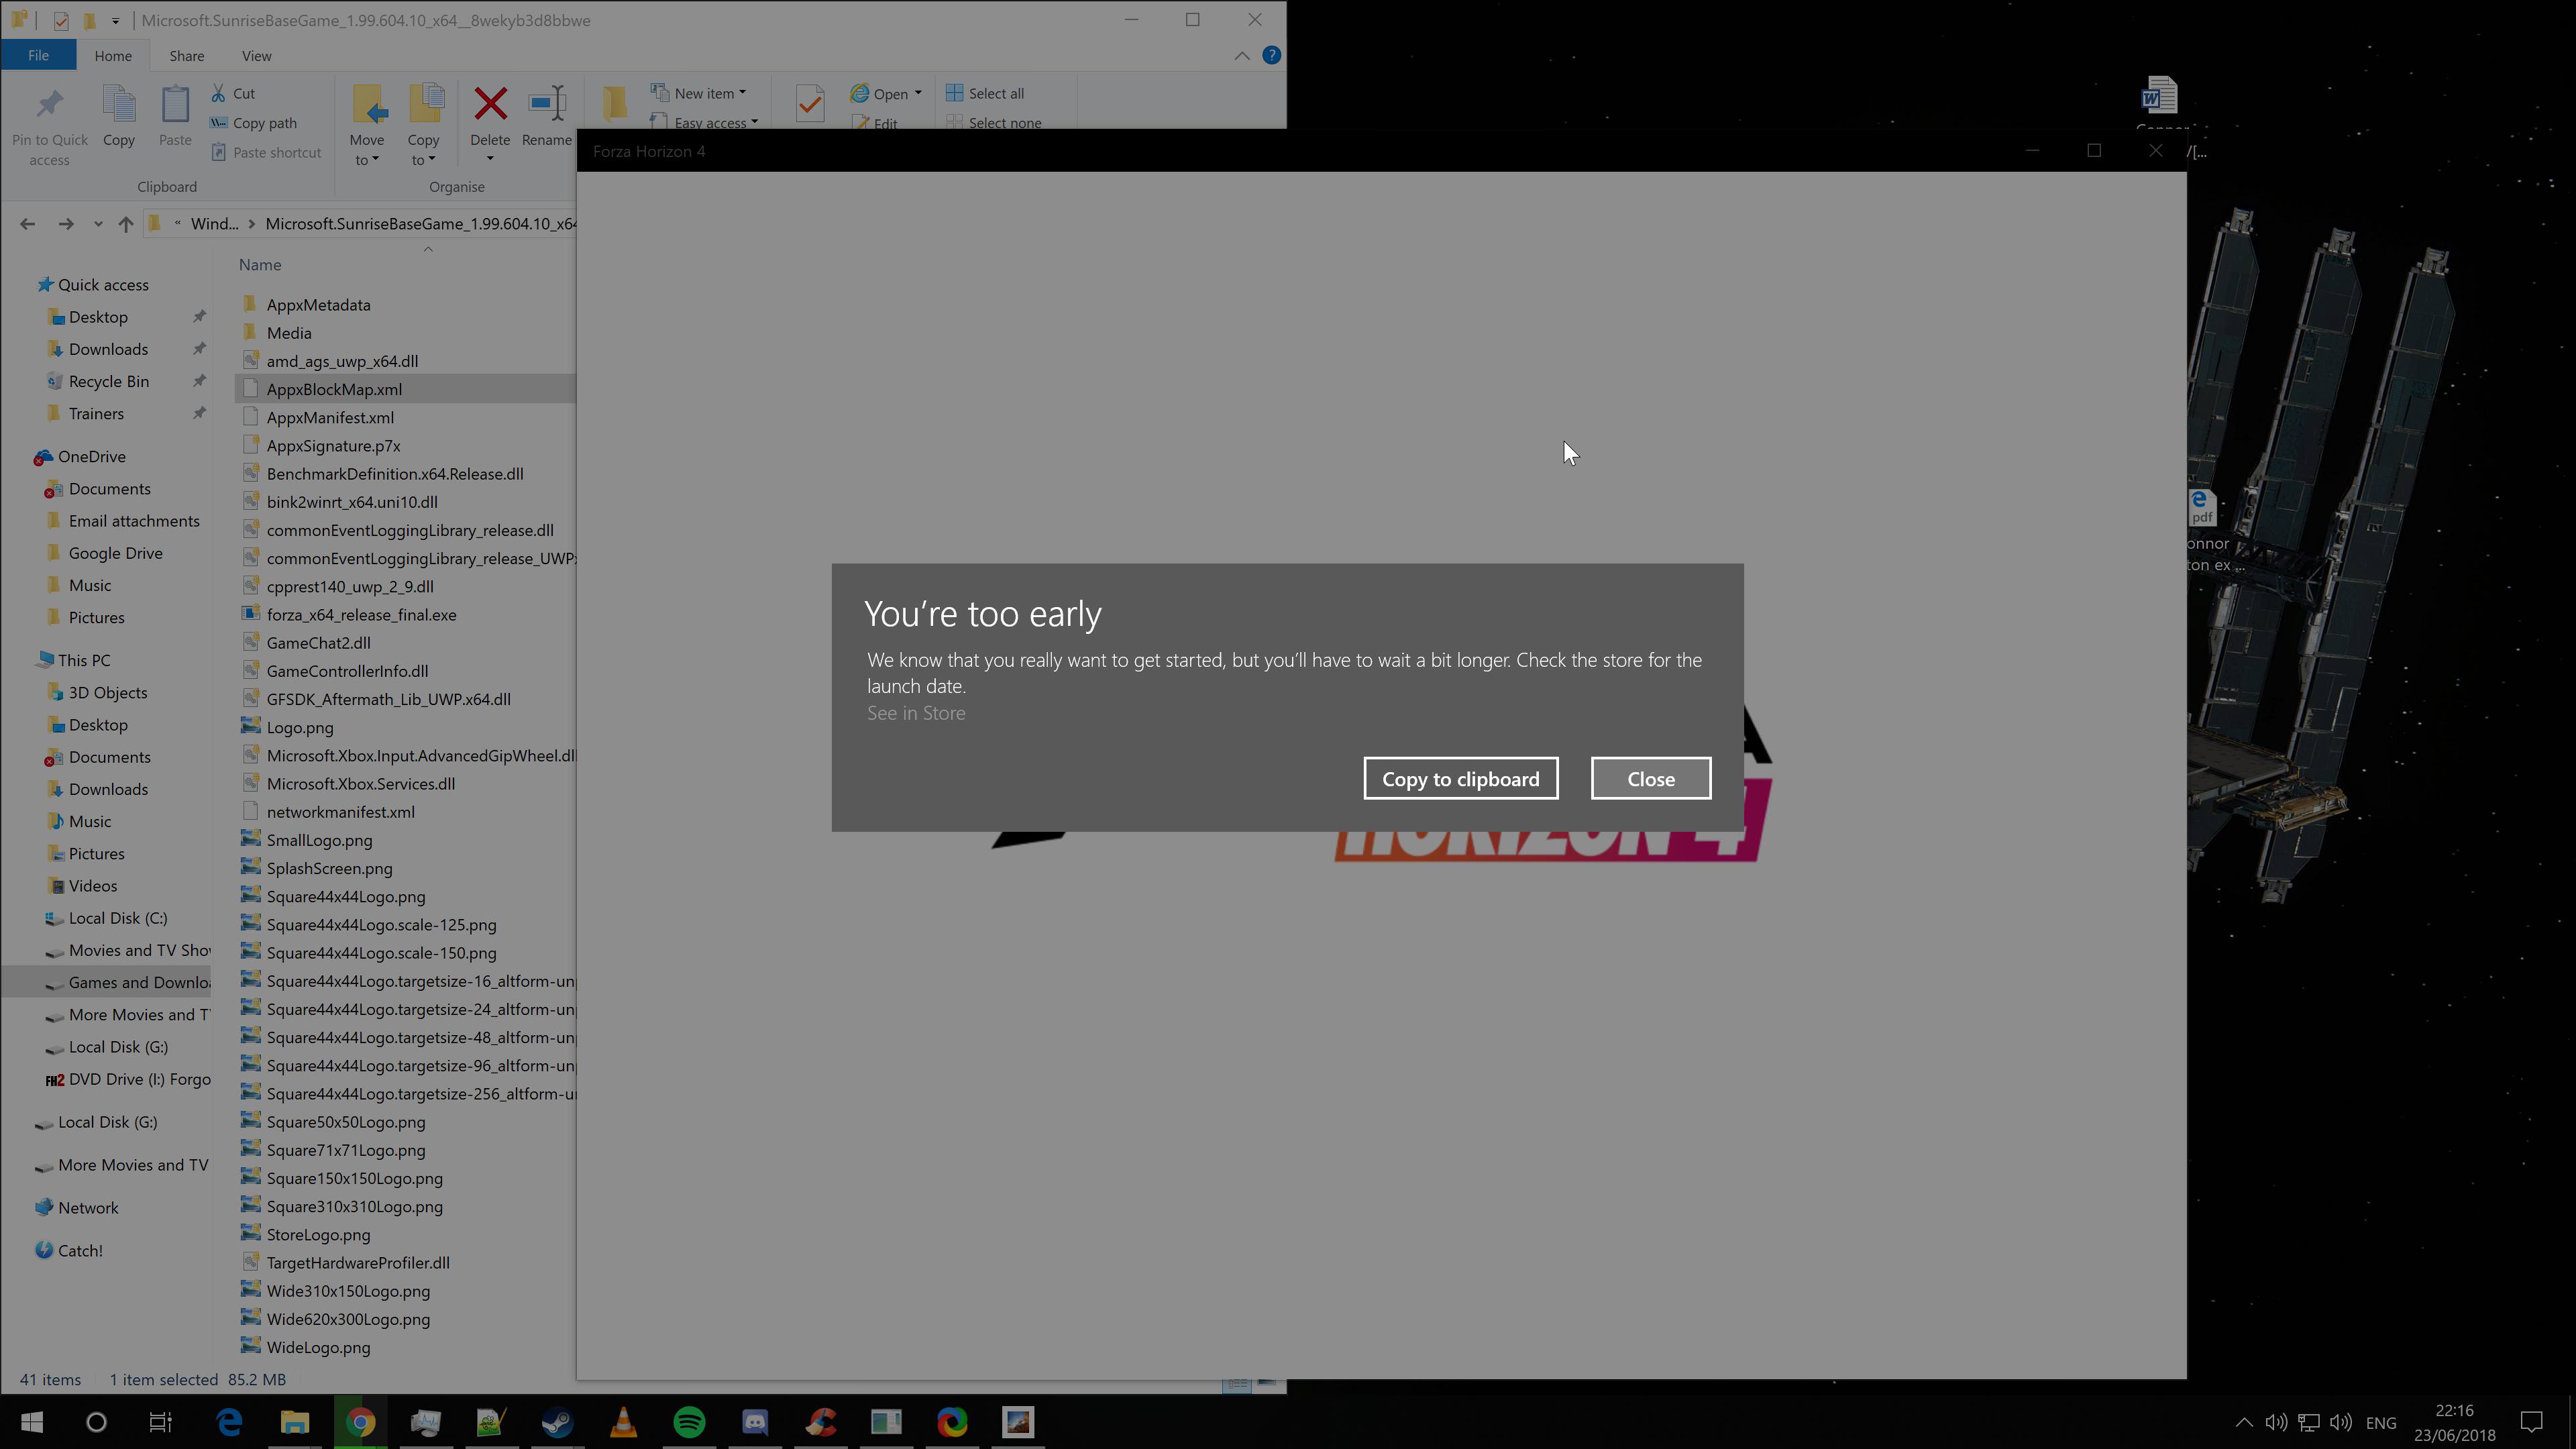The height and width of the screenshot is (1449, 2576).
Task: Click the Close button in the dialog
Action: coord(1650,779)
